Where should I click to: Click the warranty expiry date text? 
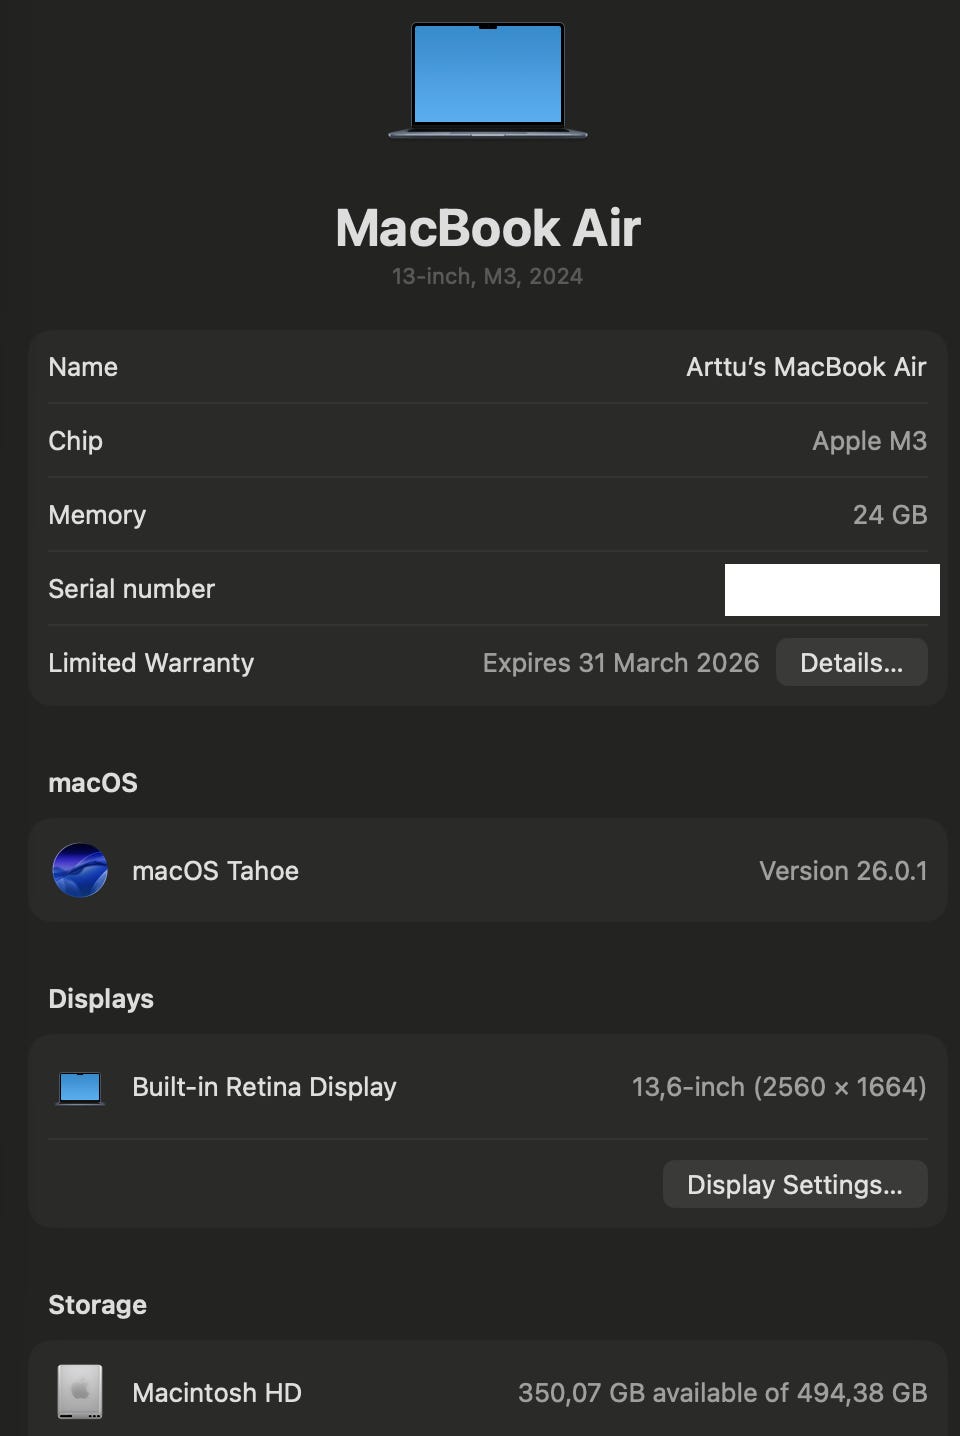coord(621,663)
